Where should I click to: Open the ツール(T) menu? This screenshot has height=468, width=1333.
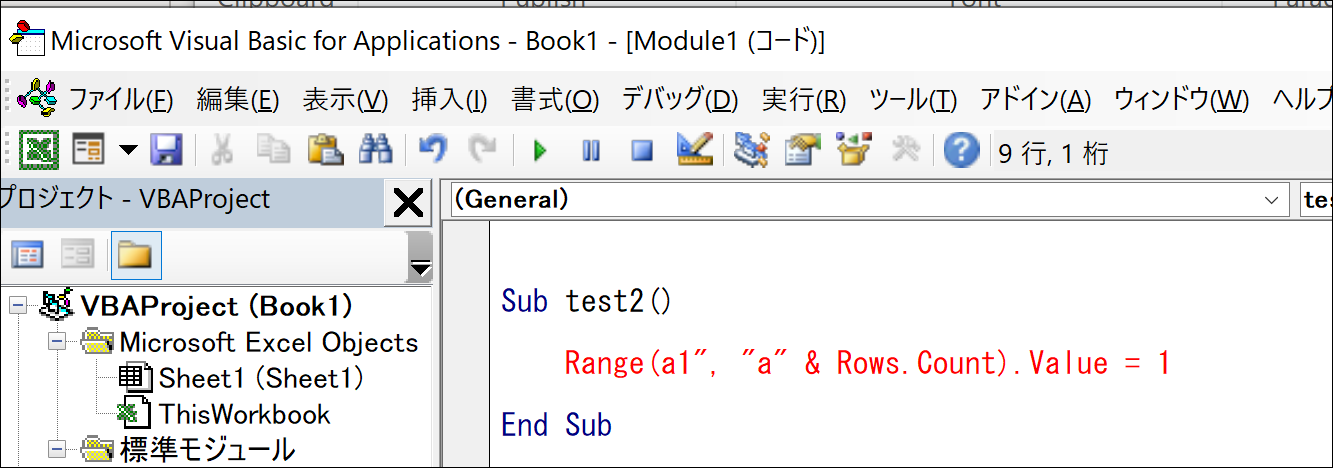coord(913,99)
